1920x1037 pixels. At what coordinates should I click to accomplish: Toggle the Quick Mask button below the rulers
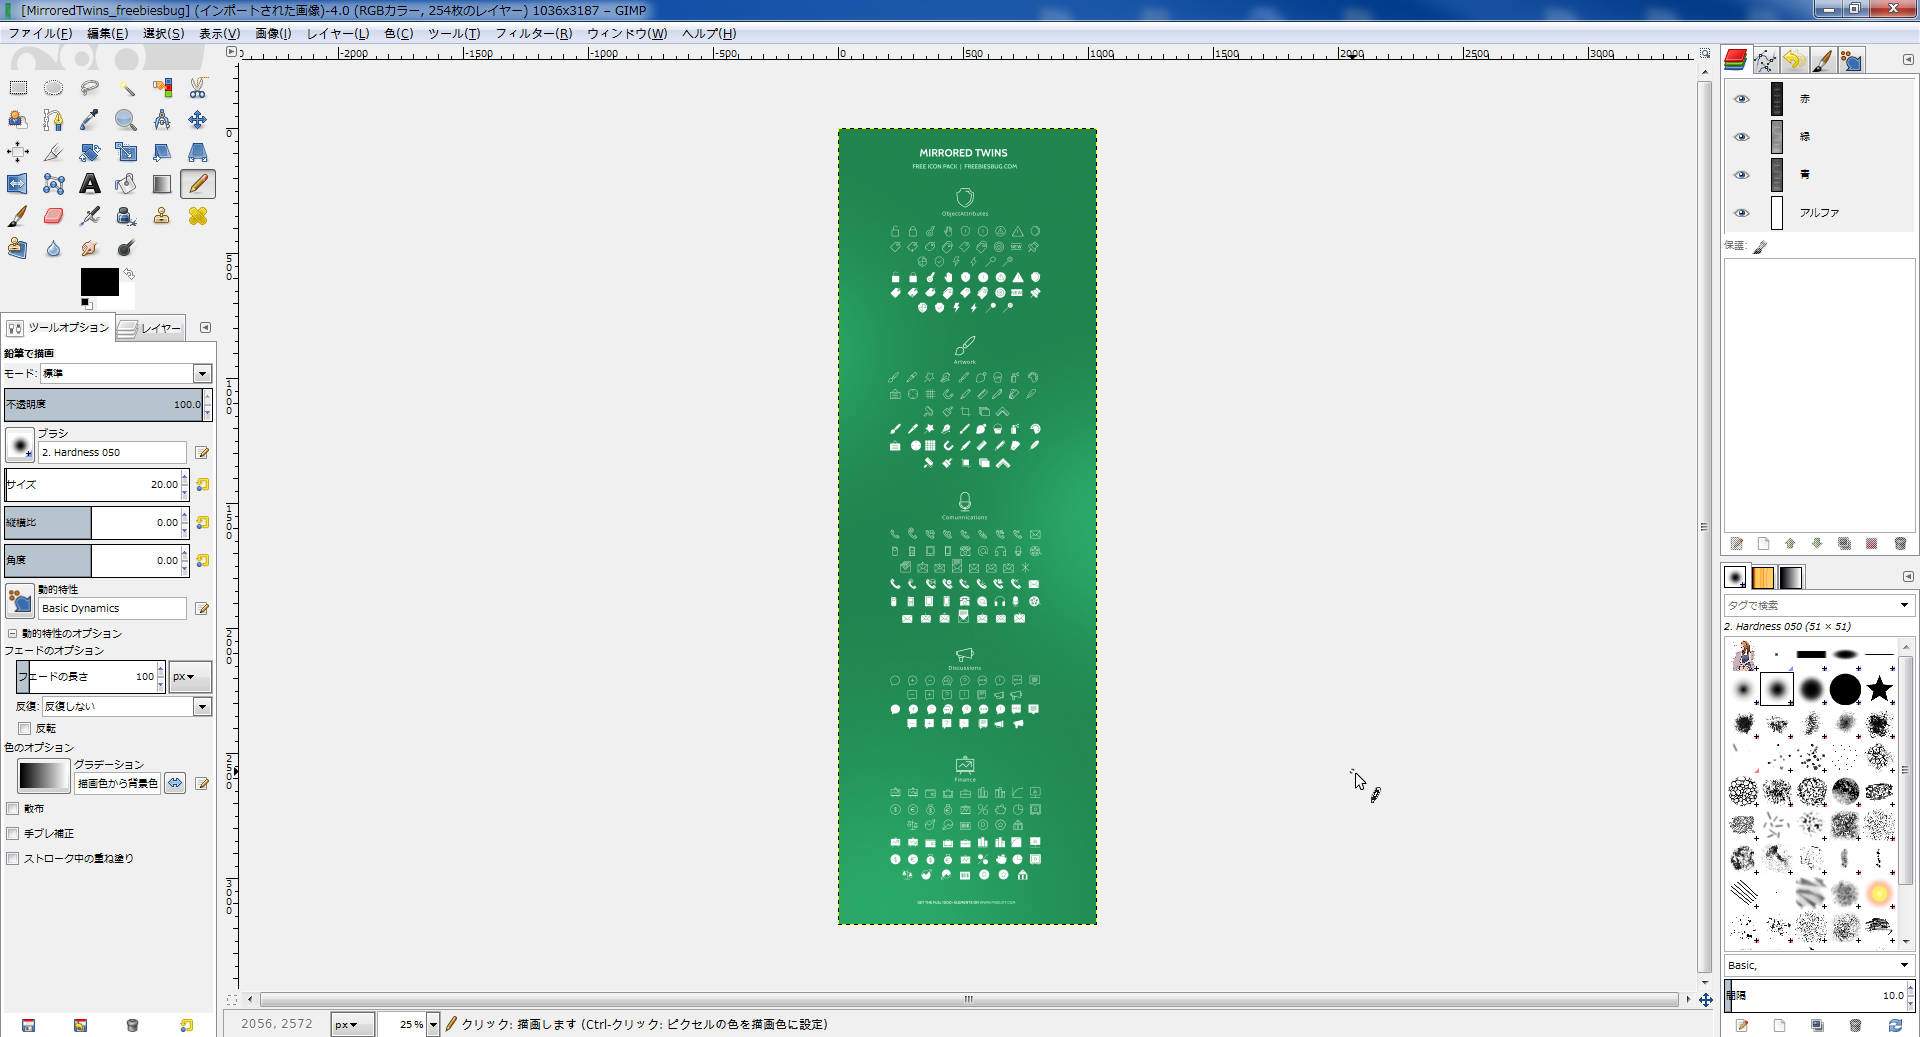click(x=232, y=999)
